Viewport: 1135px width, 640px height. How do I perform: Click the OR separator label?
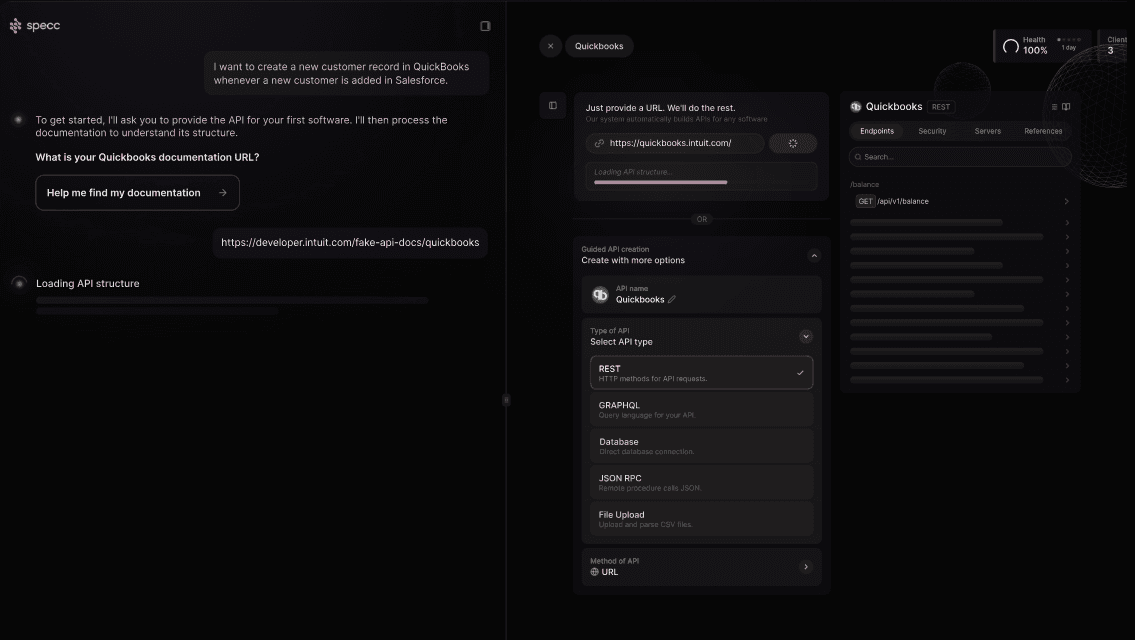pyautogui.click(x=701, y=219)
